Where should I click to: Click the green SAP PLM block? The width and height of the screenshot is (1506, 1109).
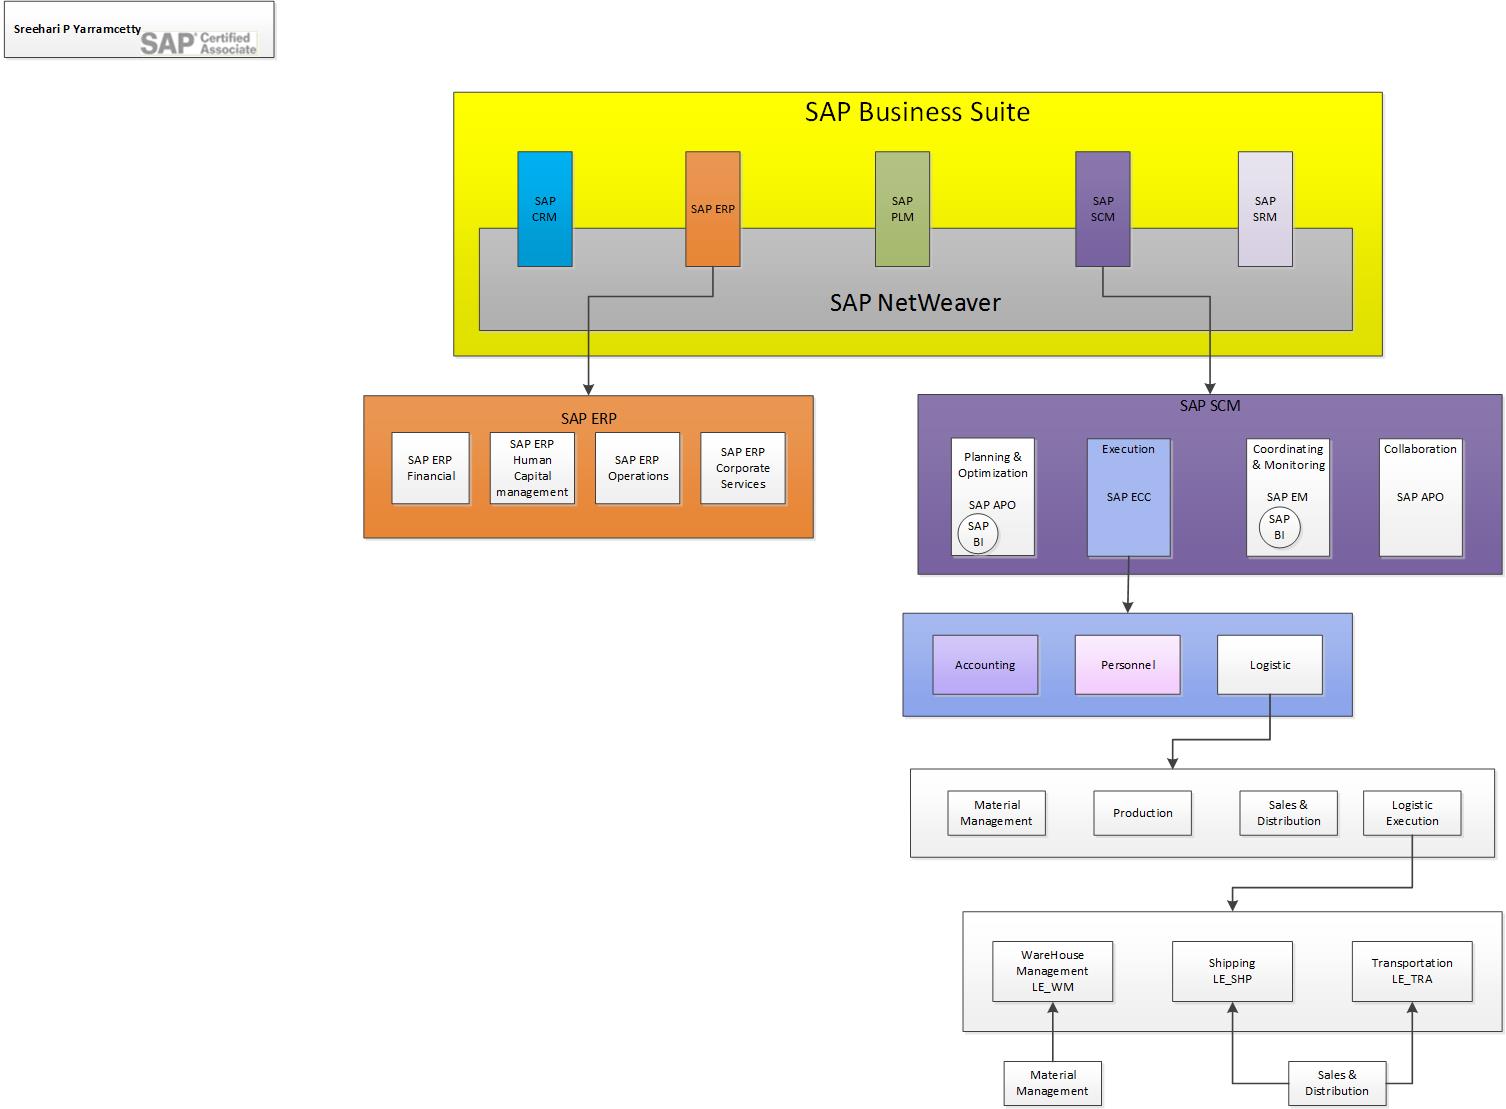pos(903,209)
